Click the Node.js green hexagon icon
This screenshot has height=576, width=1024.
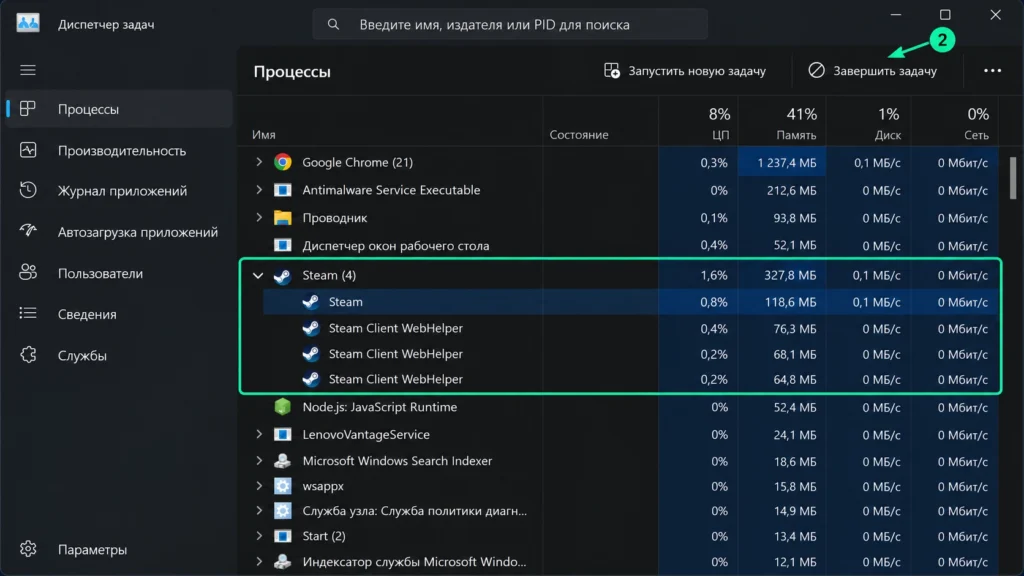[x=283, y=406]
